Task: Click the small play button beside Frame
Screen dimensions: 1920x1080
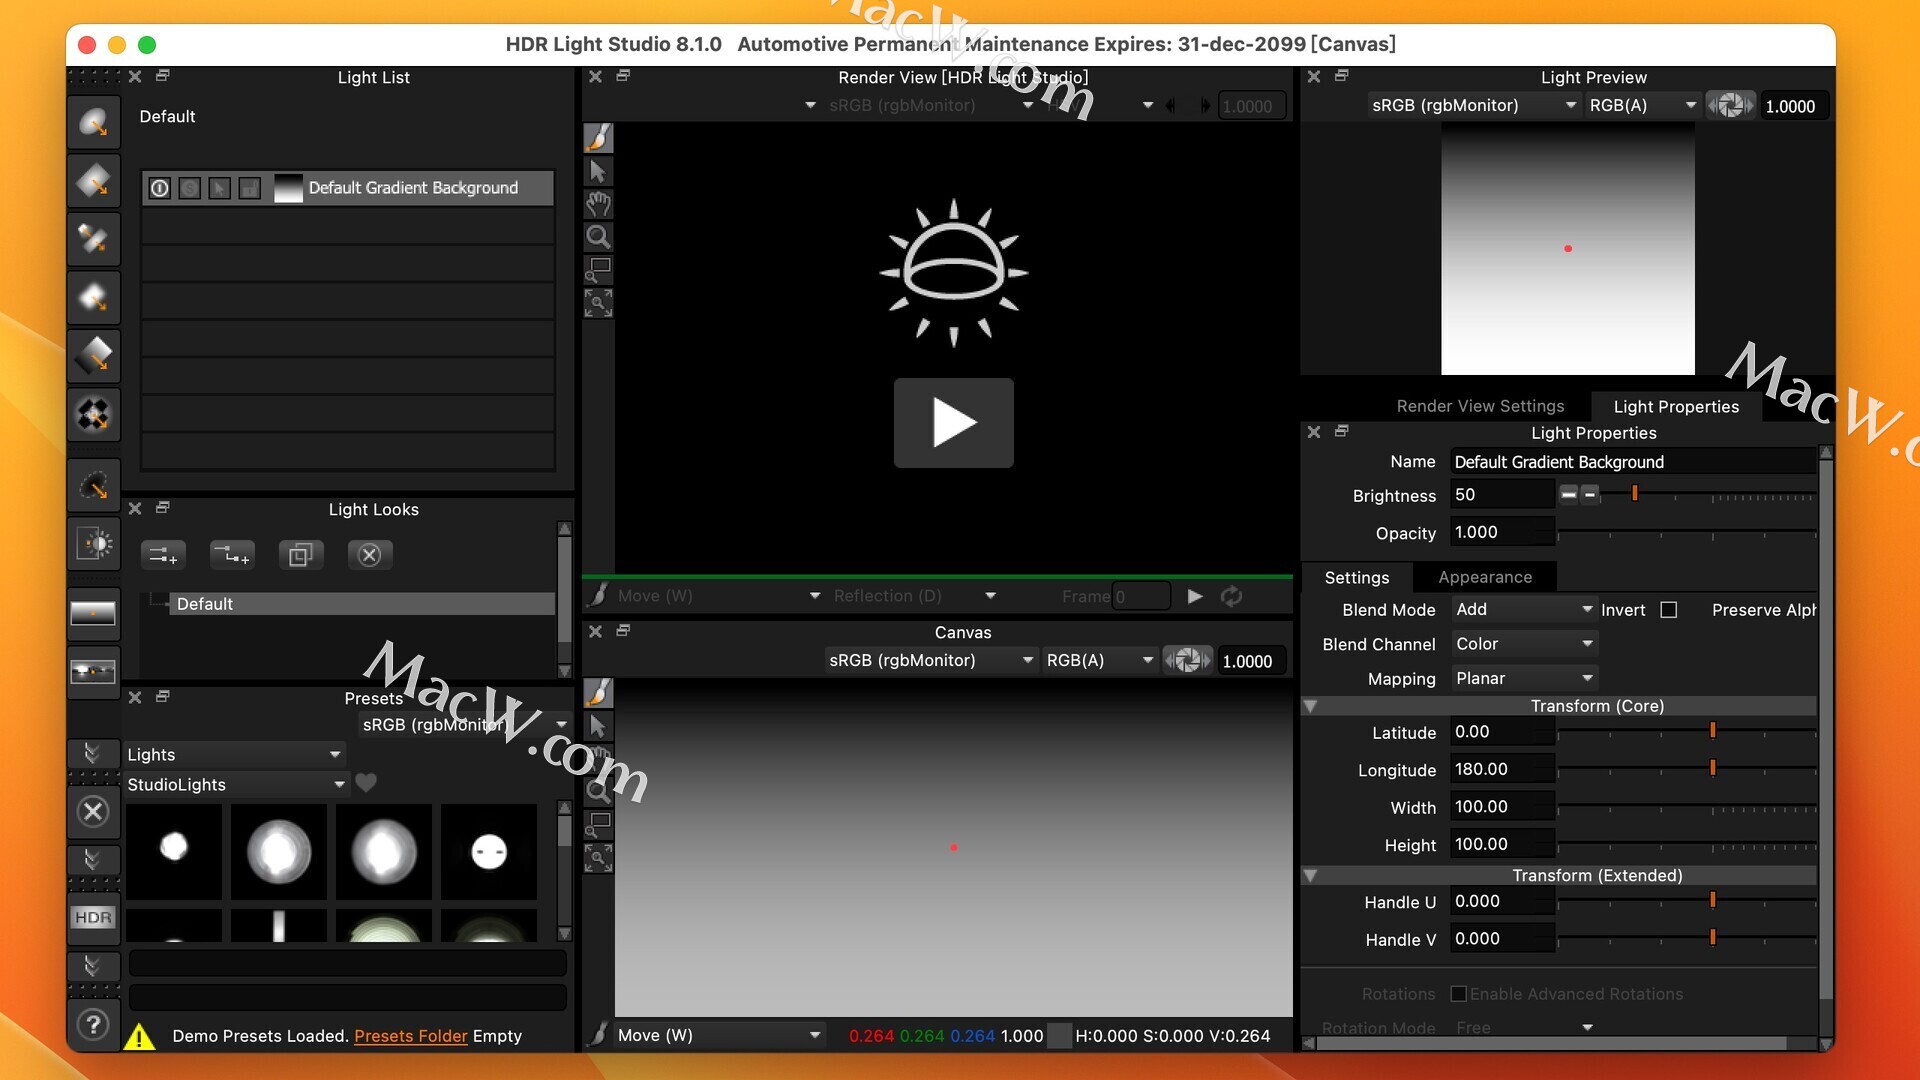Action: (x=1194, y=596)
